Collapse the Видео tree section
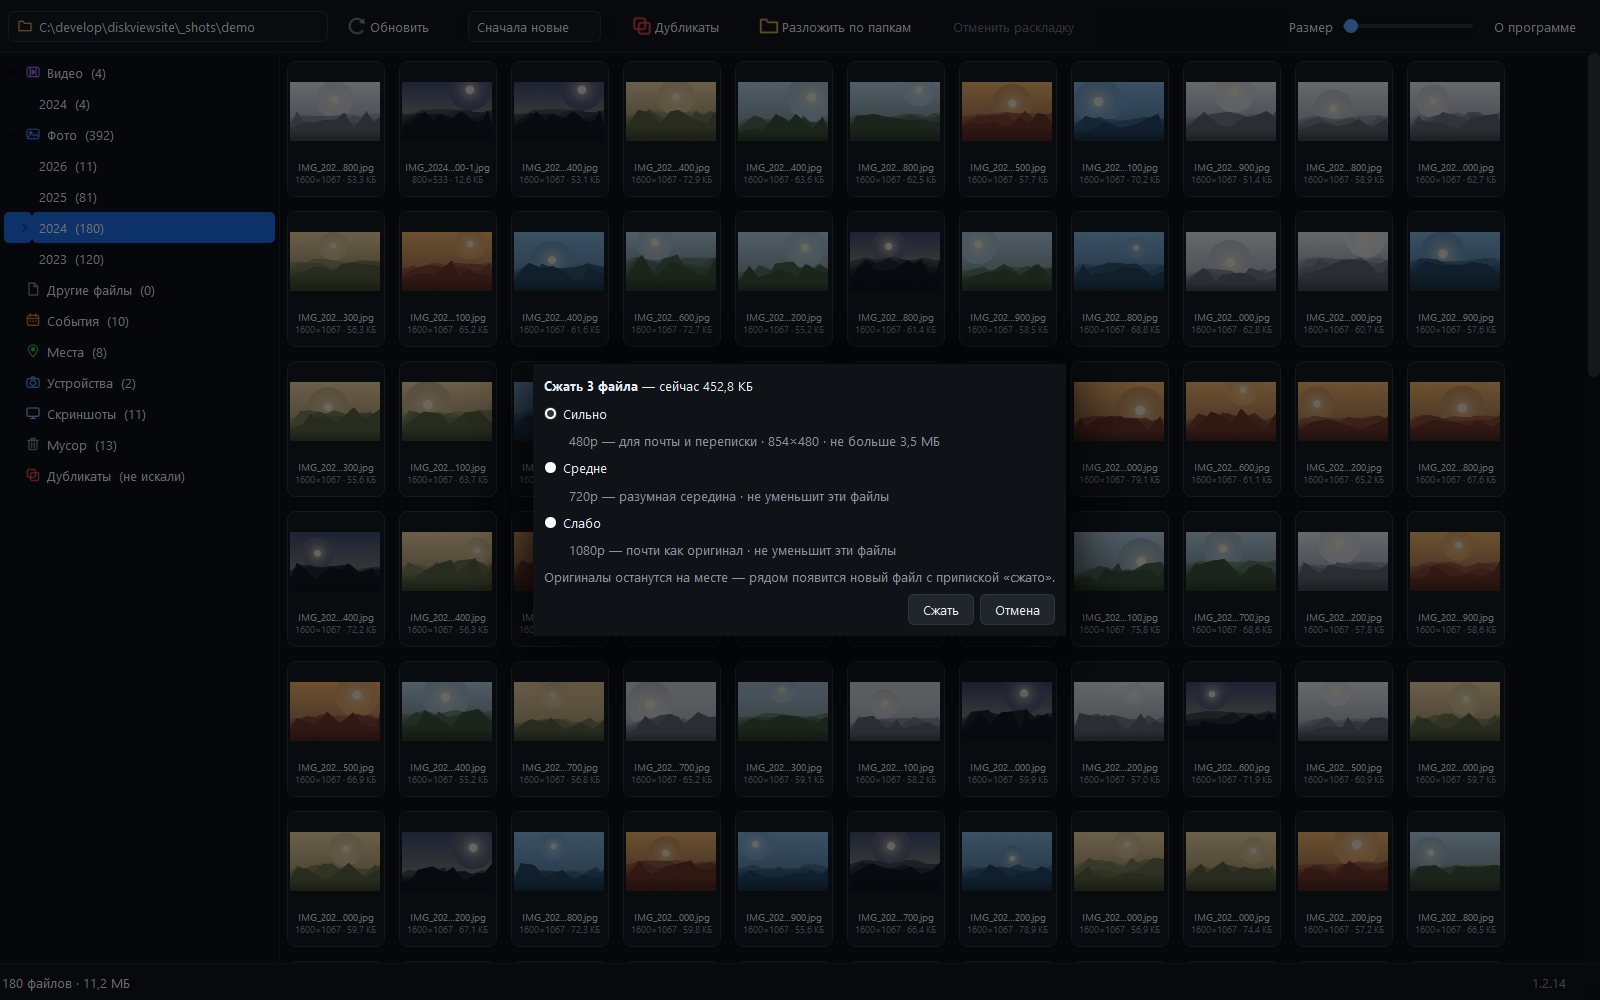Image resolution: width=1600 pixels, height=1000 pixels. 12,73
